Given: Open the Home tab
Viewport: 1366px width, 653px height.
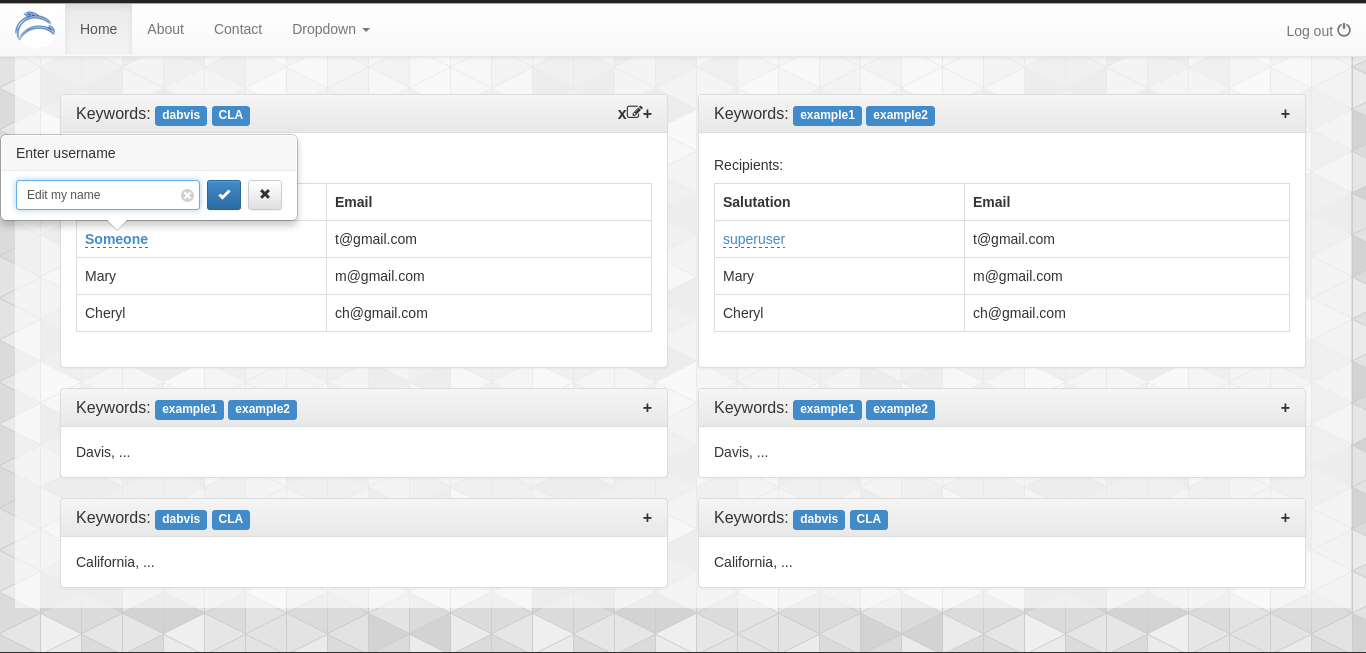Looking at the screenshot, I should 99,29.
